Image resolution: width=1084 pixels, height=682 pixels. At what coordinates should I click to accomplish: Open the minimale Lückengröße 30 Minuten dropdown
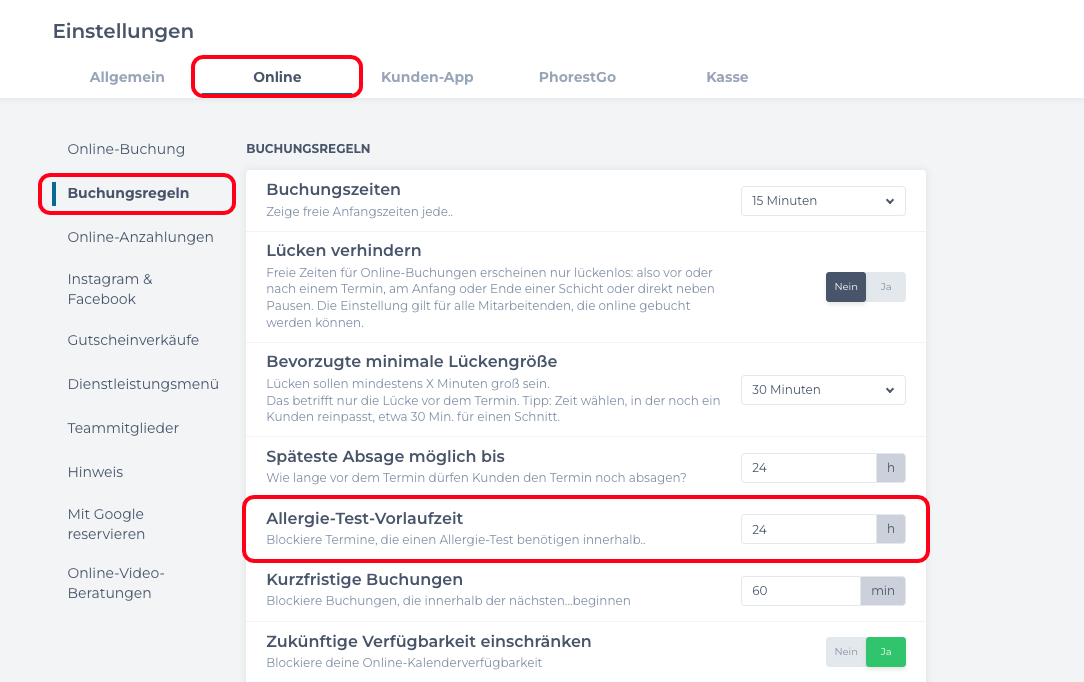click(x=822, y=390)
